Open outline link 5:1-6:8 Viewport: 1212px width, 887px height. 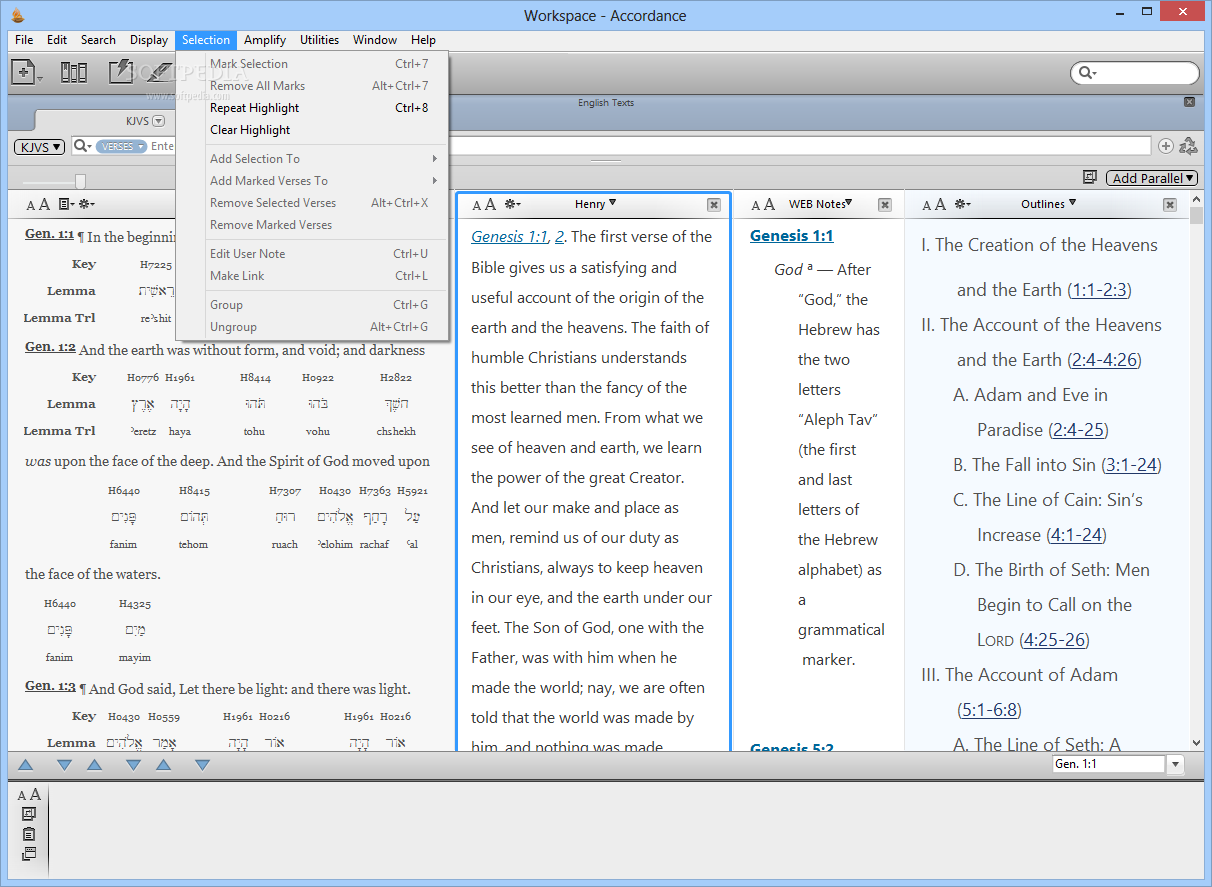pyautogui.click(x=990, y=710)
